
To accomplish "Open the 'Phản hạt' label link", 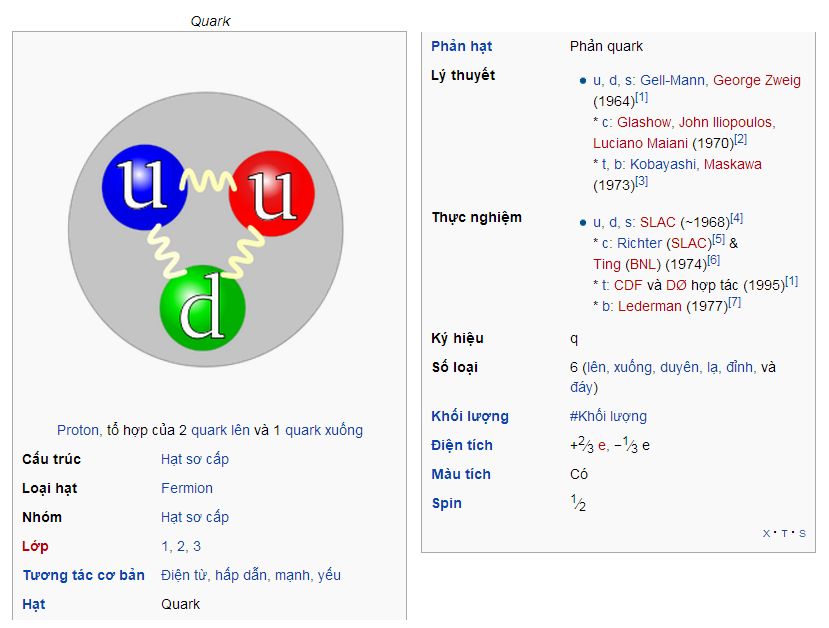I will 462,47.
